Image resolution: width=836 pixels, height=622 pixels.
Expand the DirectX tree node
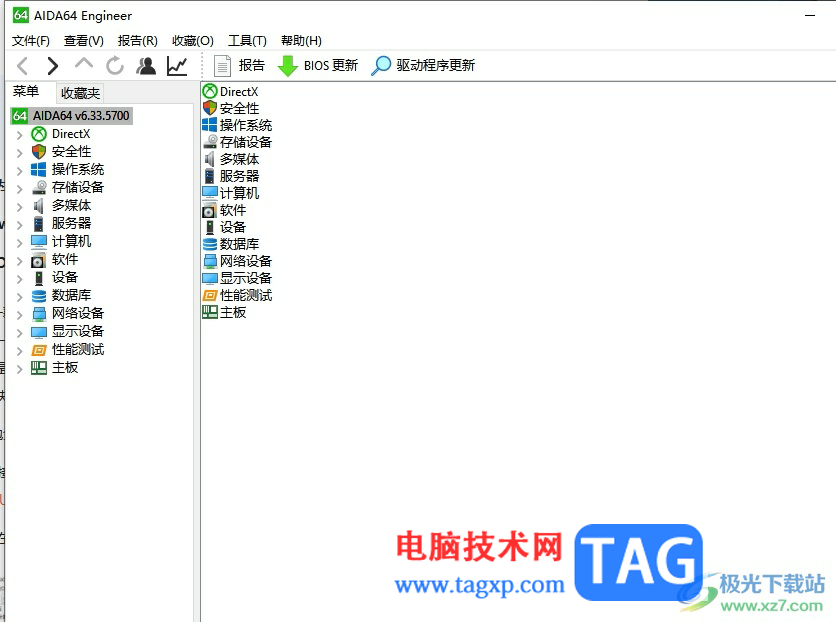pyautogui.click(x=20, y=135)
